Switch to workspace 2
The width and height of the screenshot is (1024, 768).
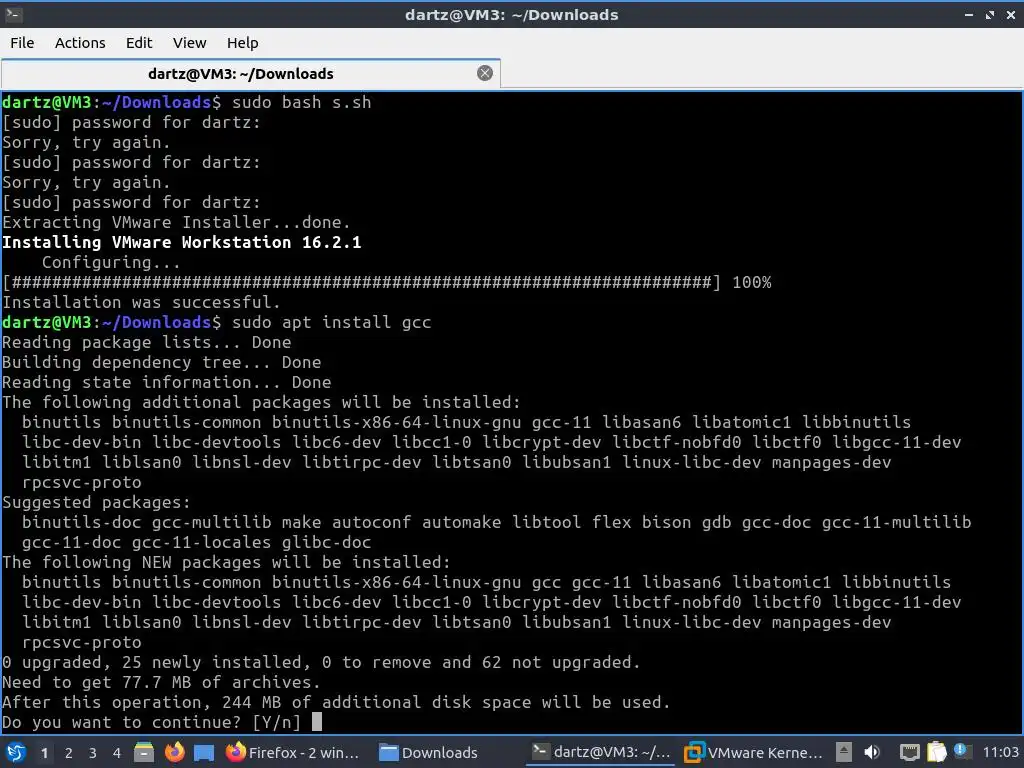click(69, 753)
